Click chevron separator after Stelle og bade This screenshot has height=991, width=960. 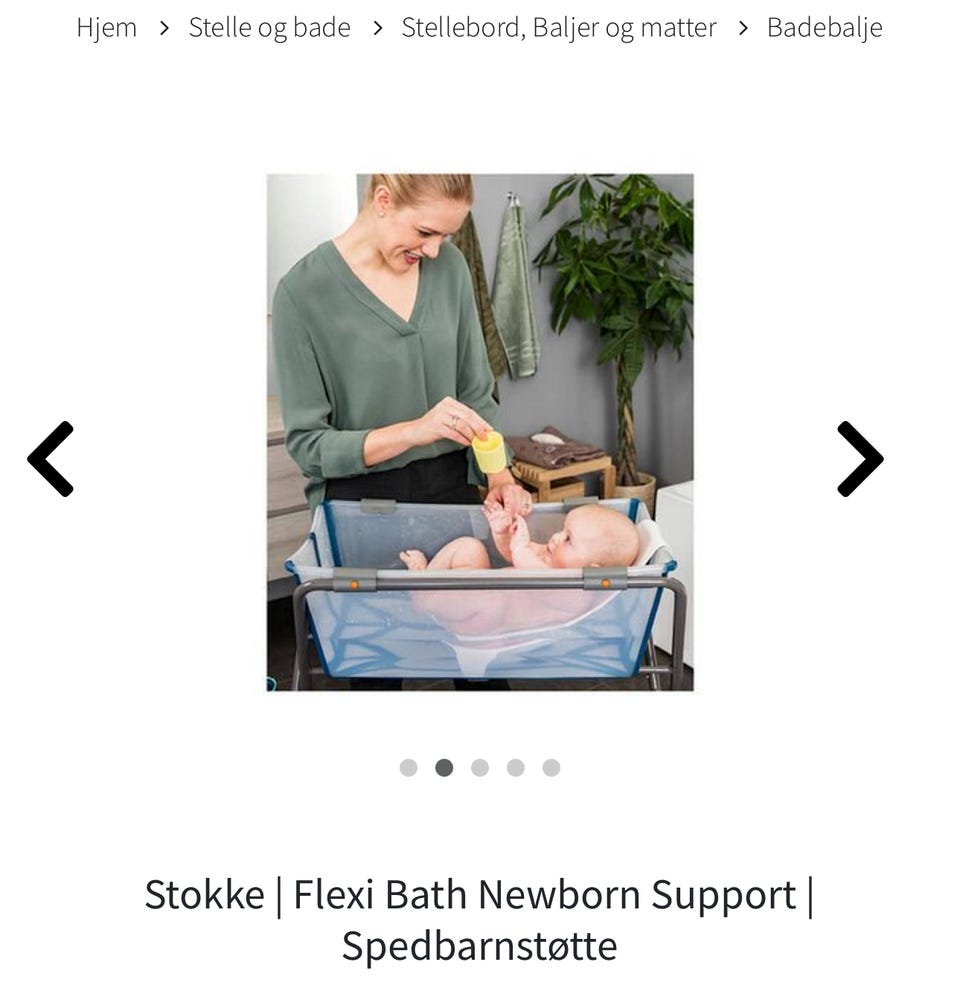tap(377, 28)
